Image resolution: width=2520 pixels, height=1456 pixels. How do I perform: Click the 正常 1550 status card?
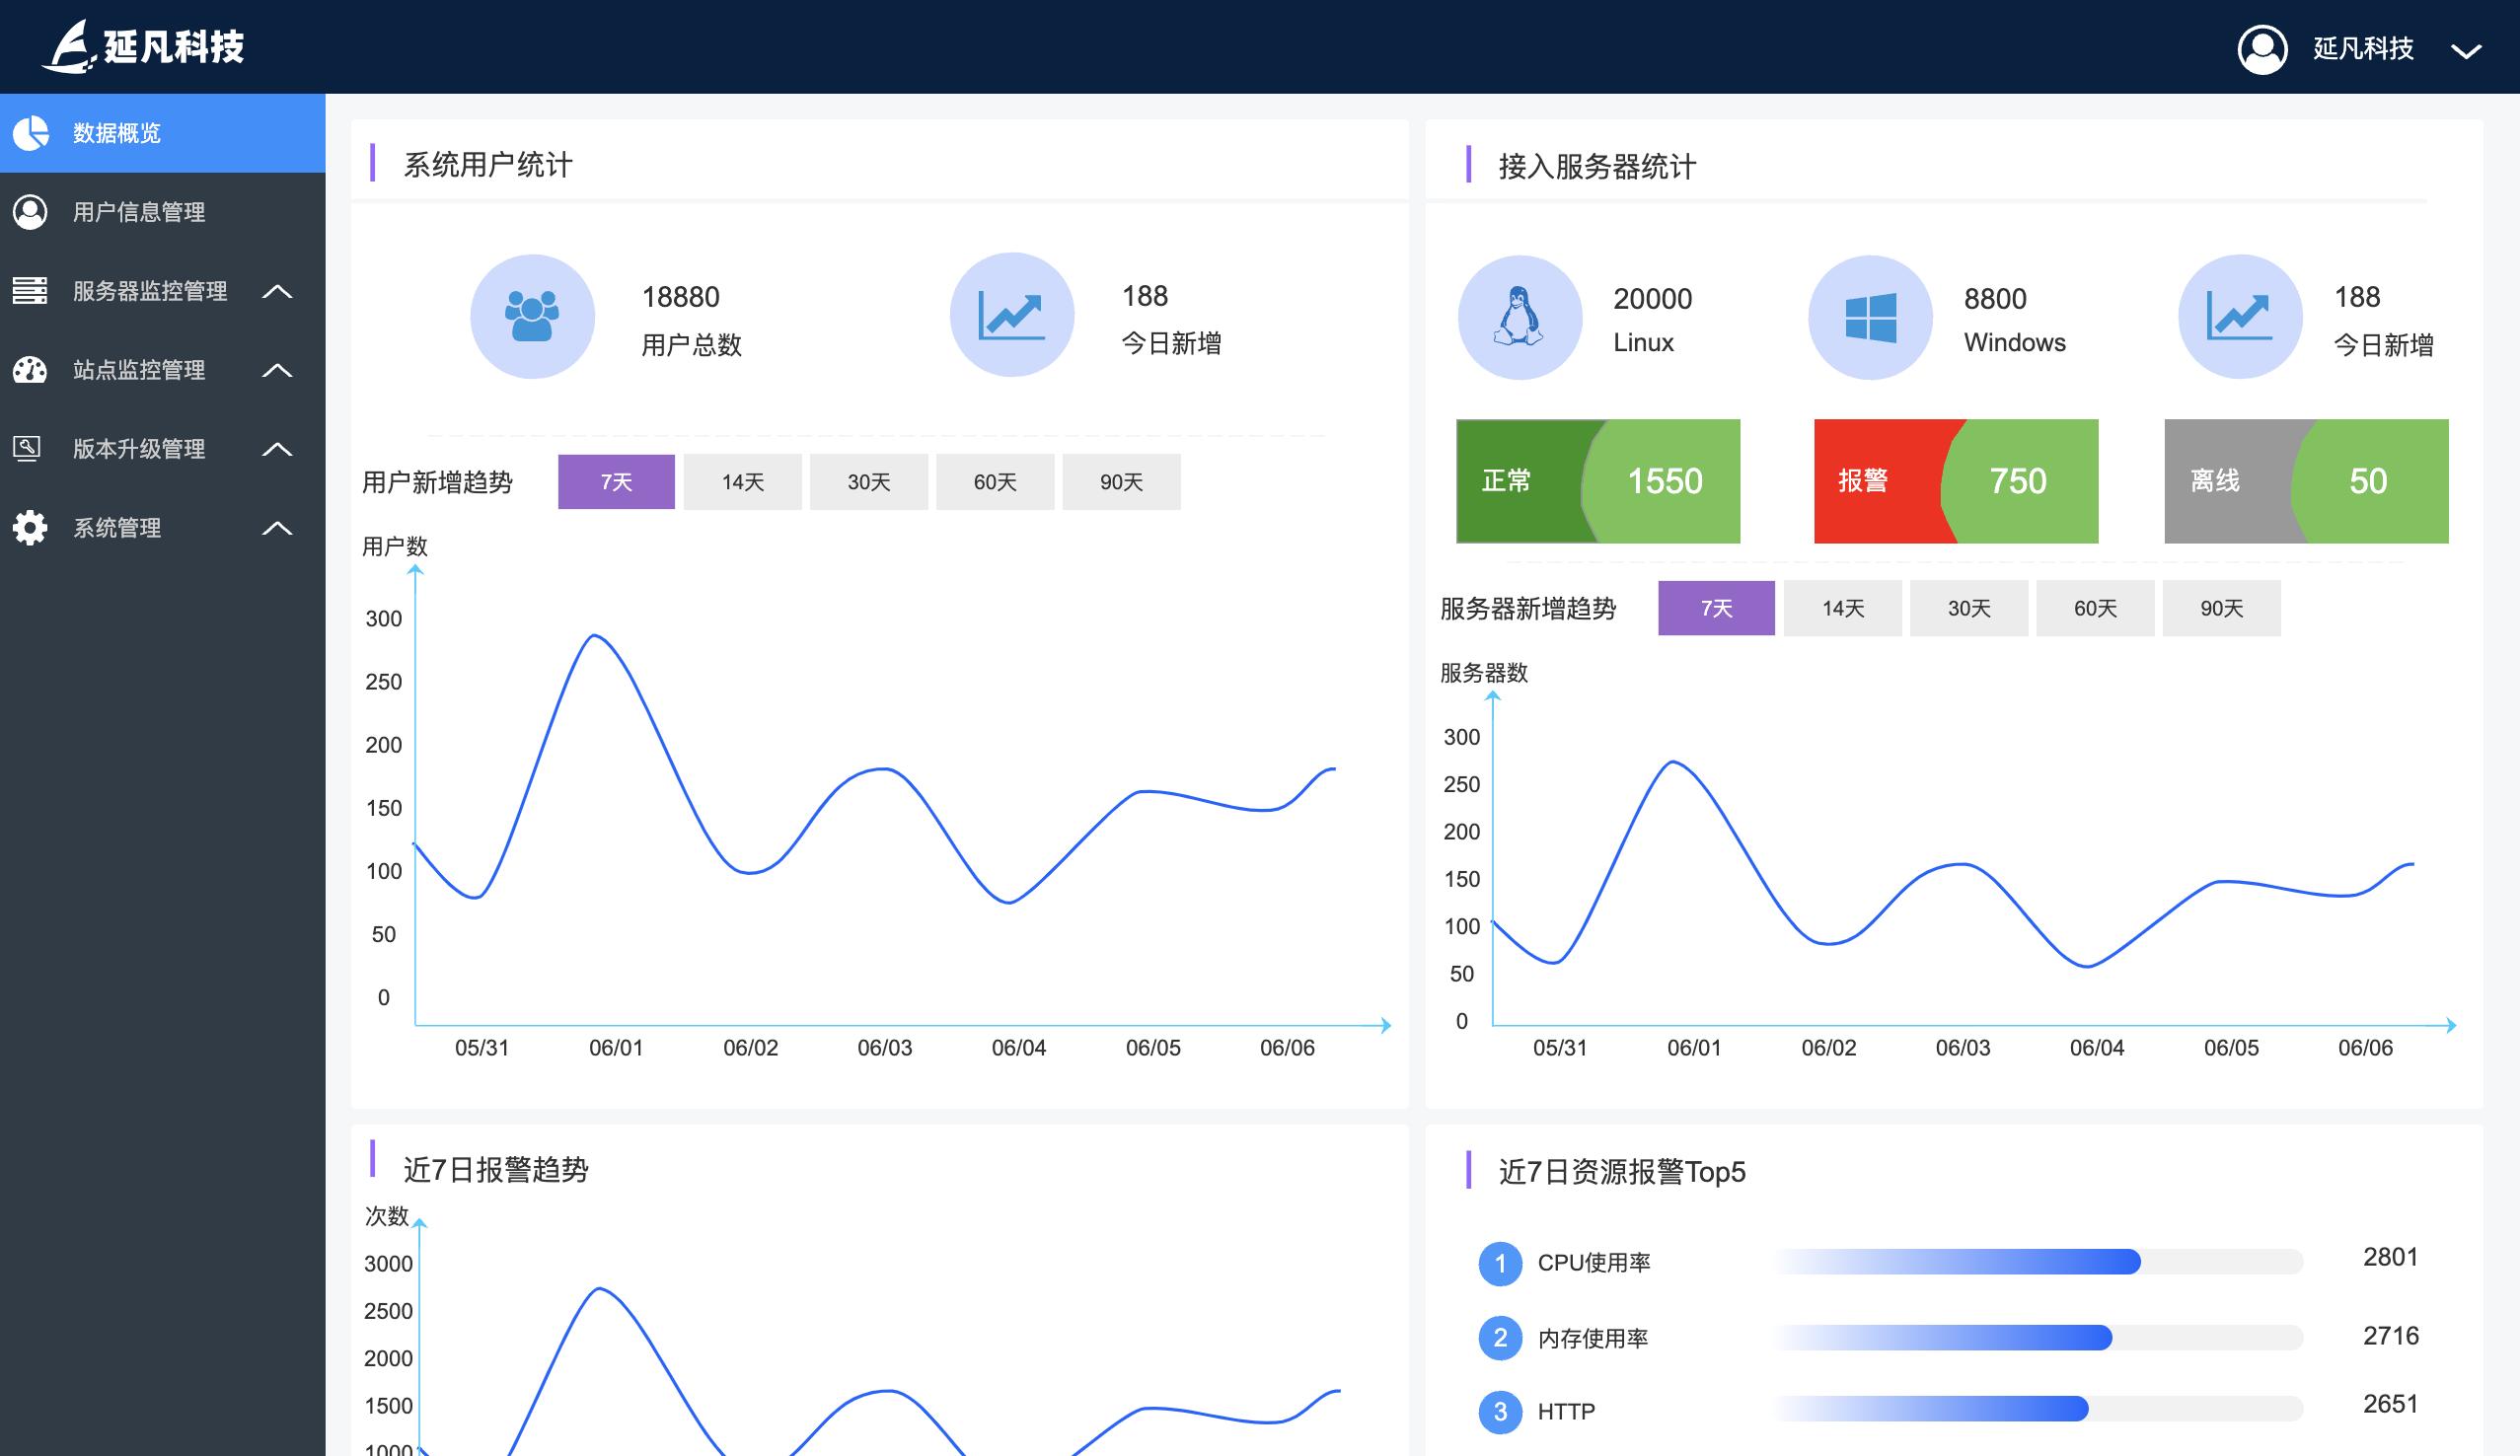click(x=1597, y=481)
